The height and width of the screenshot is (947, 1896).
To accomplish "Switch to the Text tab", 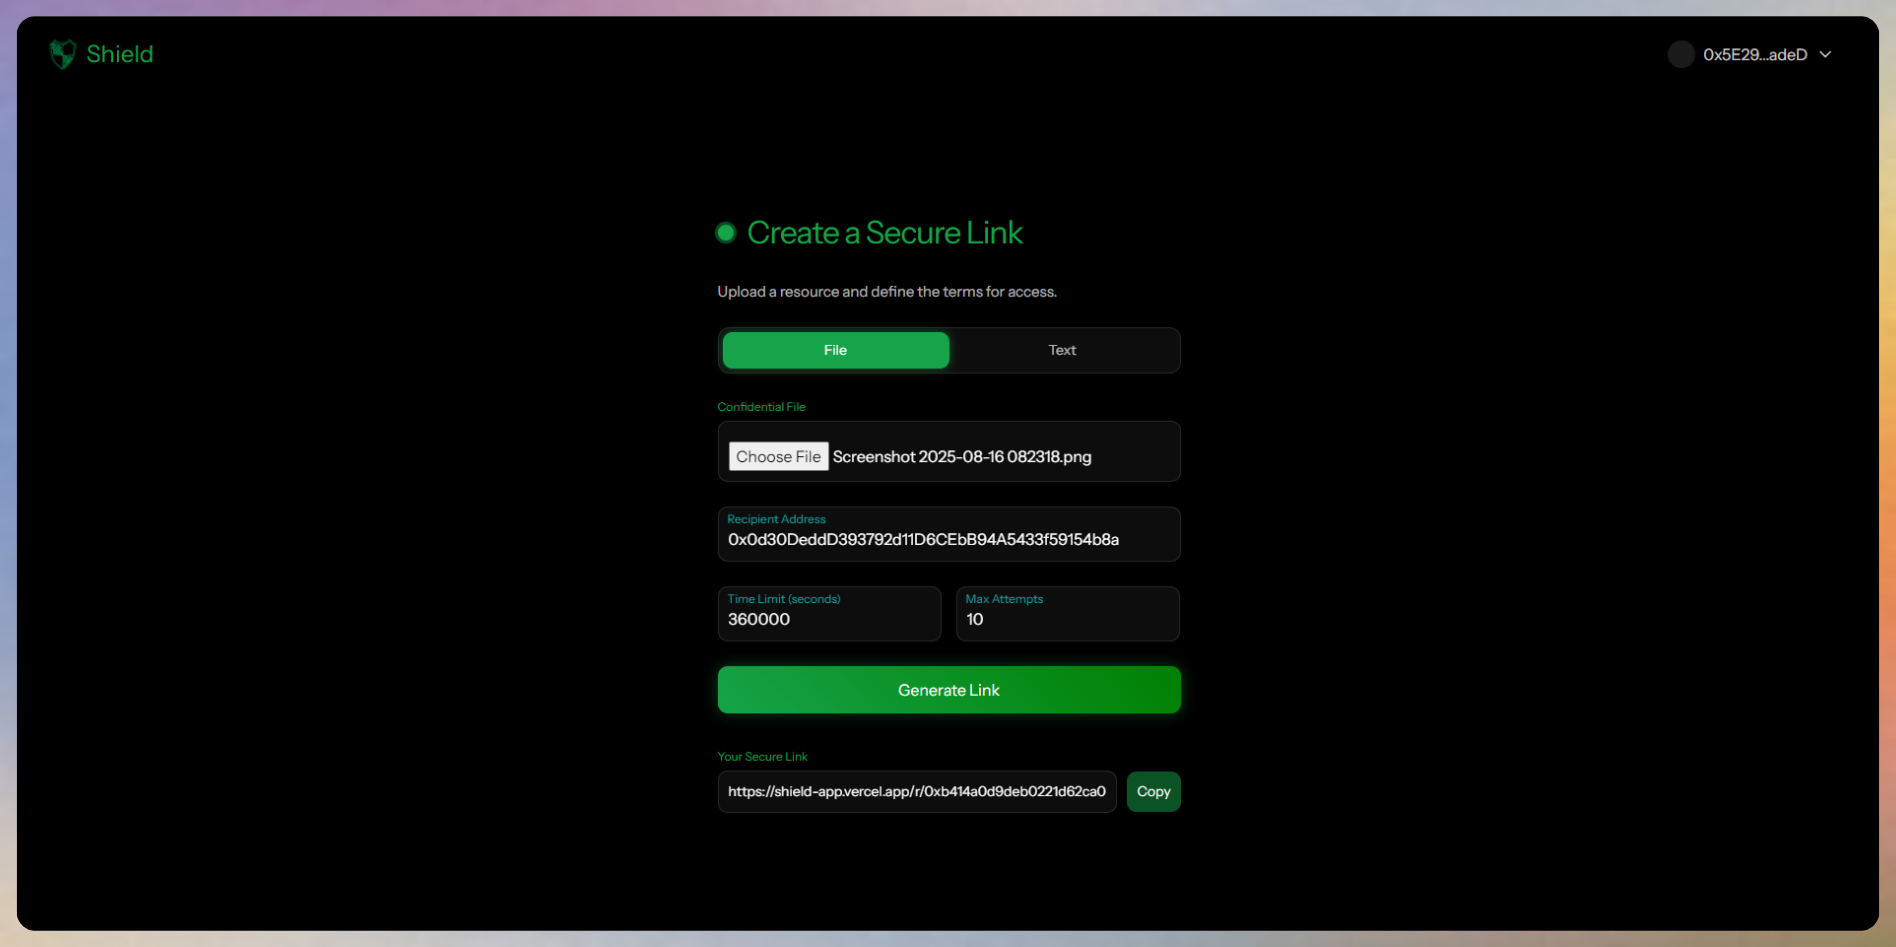I will (1062, 350).
